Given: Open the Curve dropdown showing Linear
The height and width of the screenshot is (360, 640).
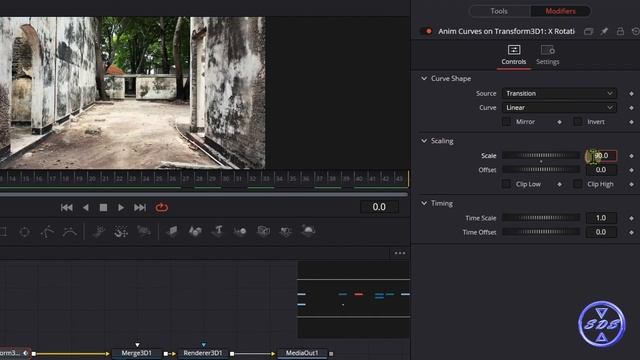Looking at the screenshot, I should [559, 108].
